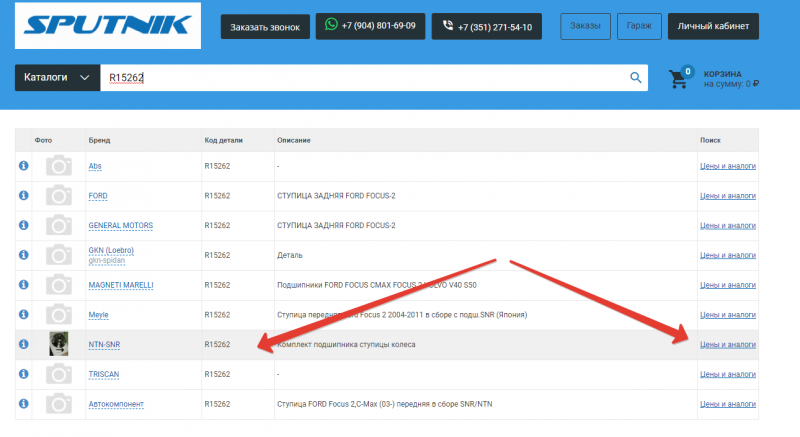Screen dimensions: 800x437
Task: Click Цены и аналоги for MAGNETI MARELLI
Action: point(728,285)
